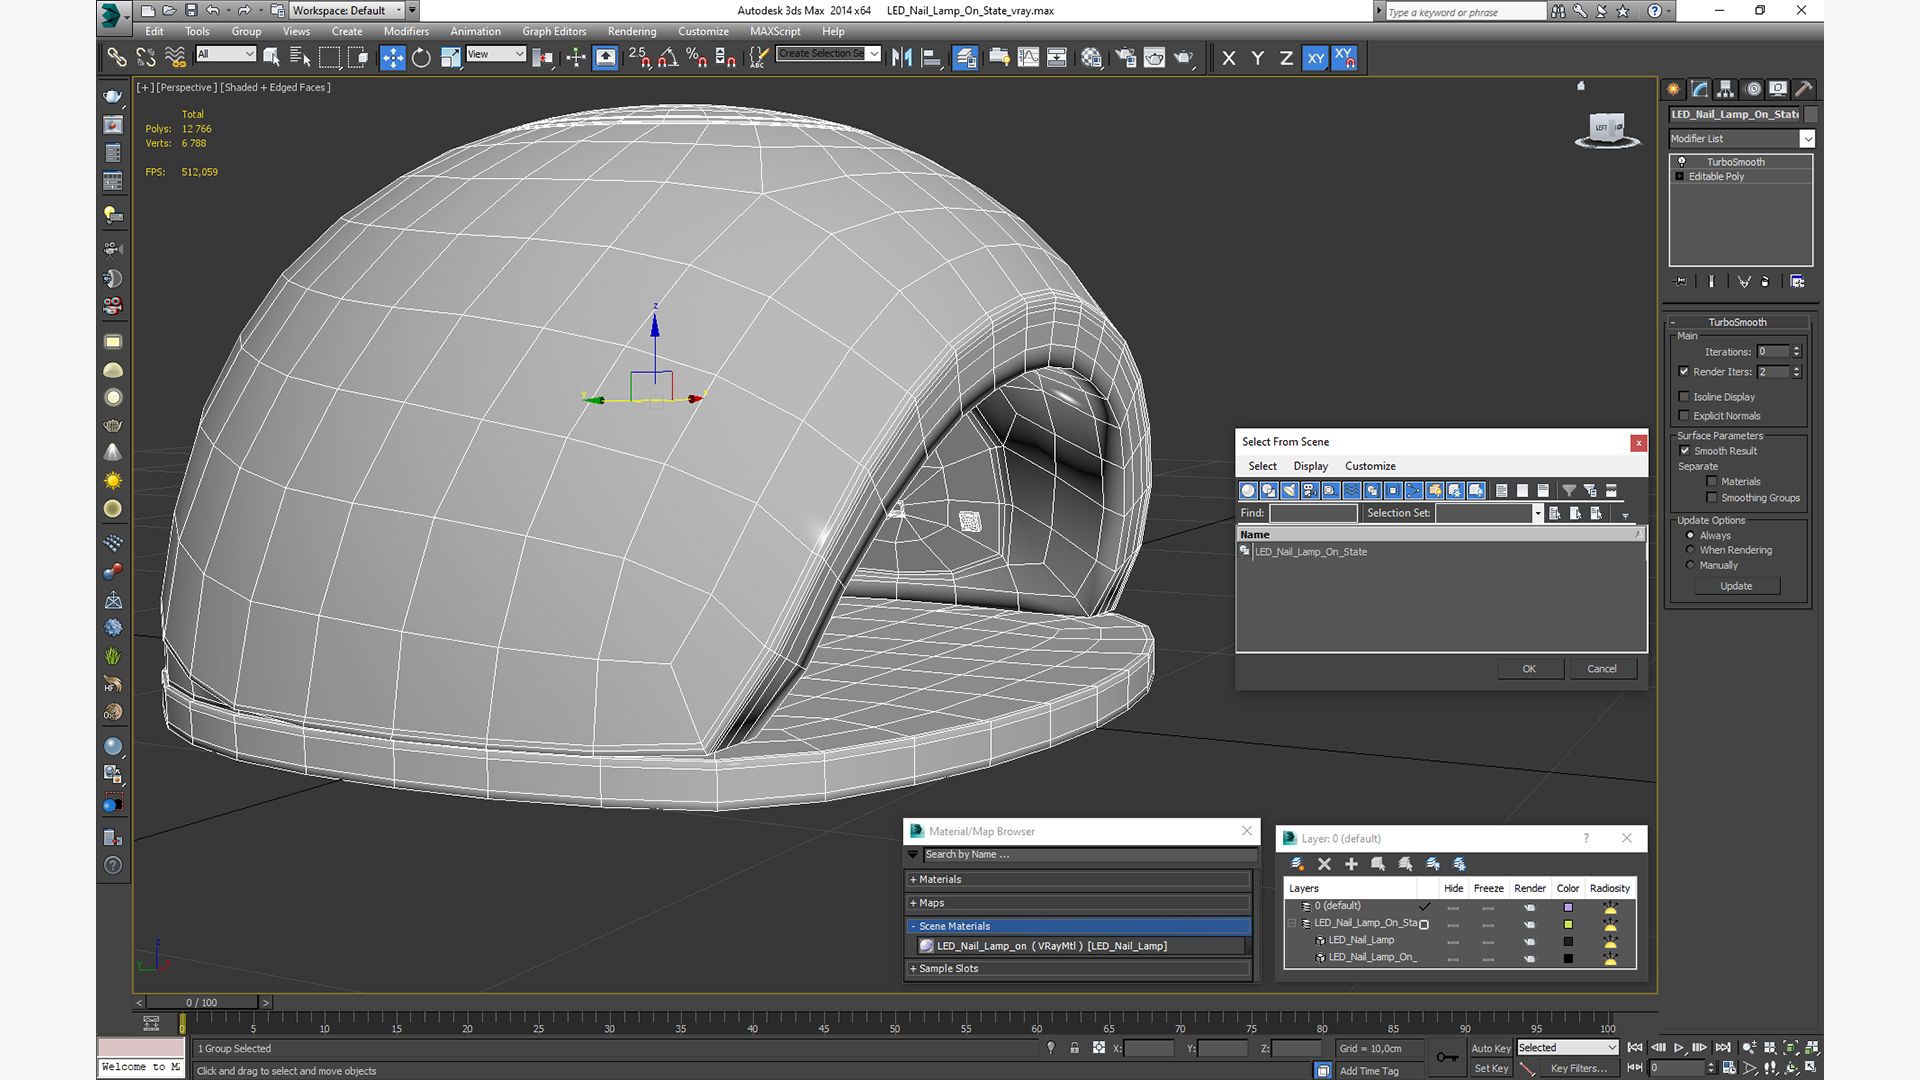This screenshot has width=1920, height=1080.
Task: Open the Graph Editors menu
Action: [x=554, y=31]
